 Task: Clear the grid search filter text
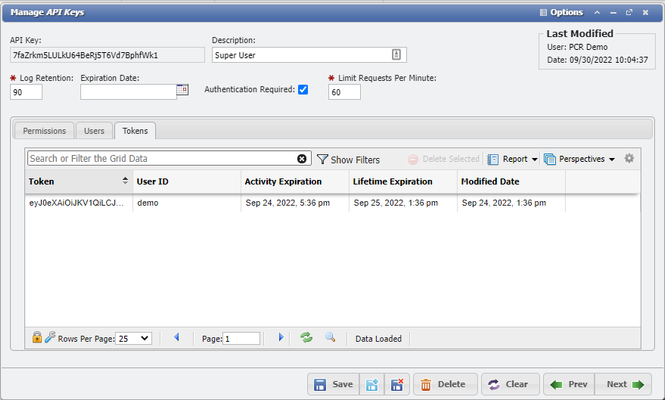(302, 159)
